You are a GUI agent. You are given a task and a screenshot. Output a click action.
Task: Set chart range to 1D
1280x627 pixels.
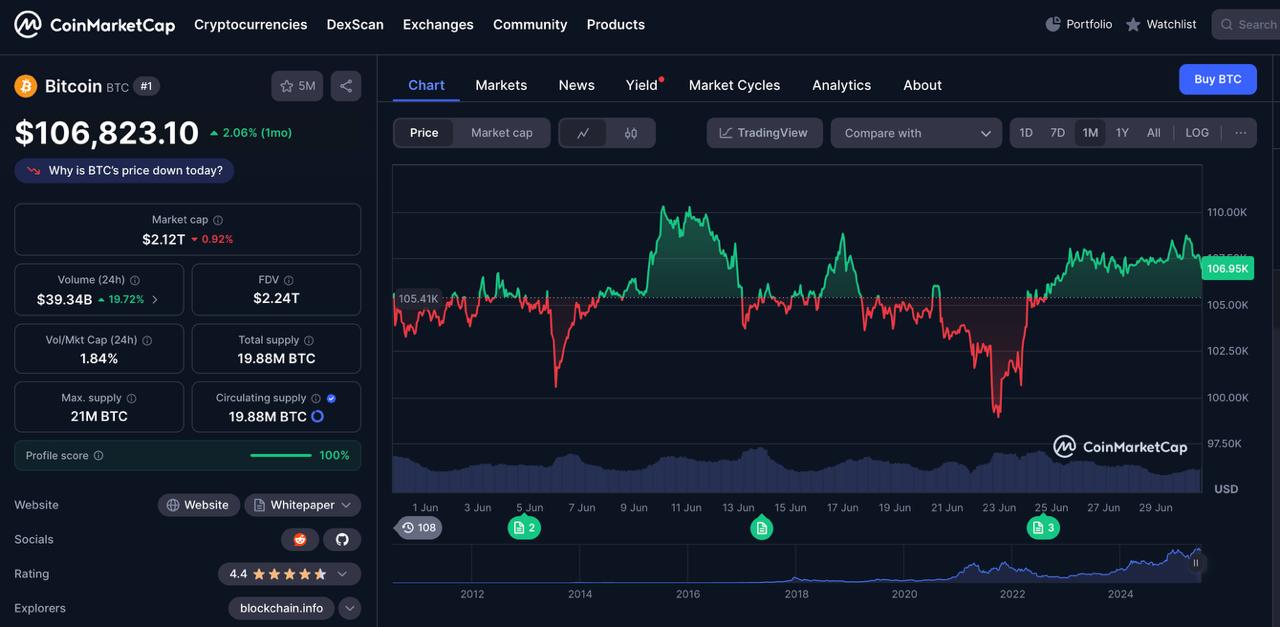pos(1026,133)
